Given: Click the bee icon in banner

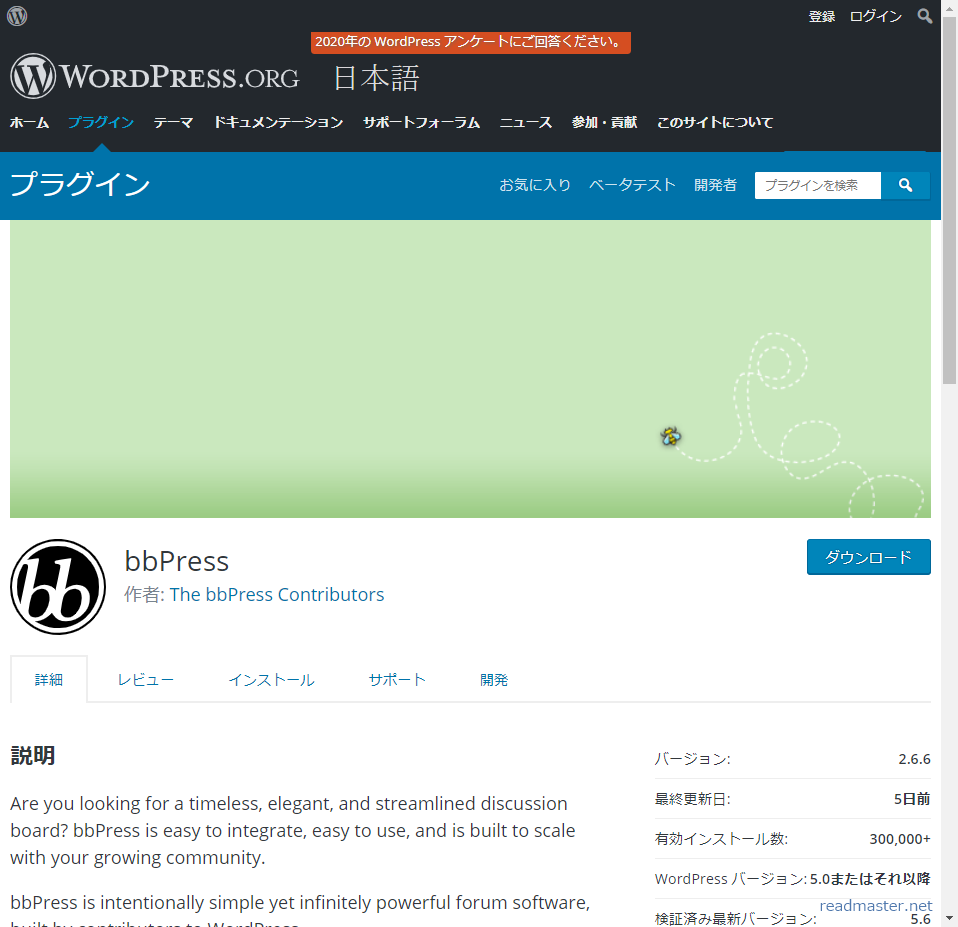Looking at the screenshot, I should (670, 435).
